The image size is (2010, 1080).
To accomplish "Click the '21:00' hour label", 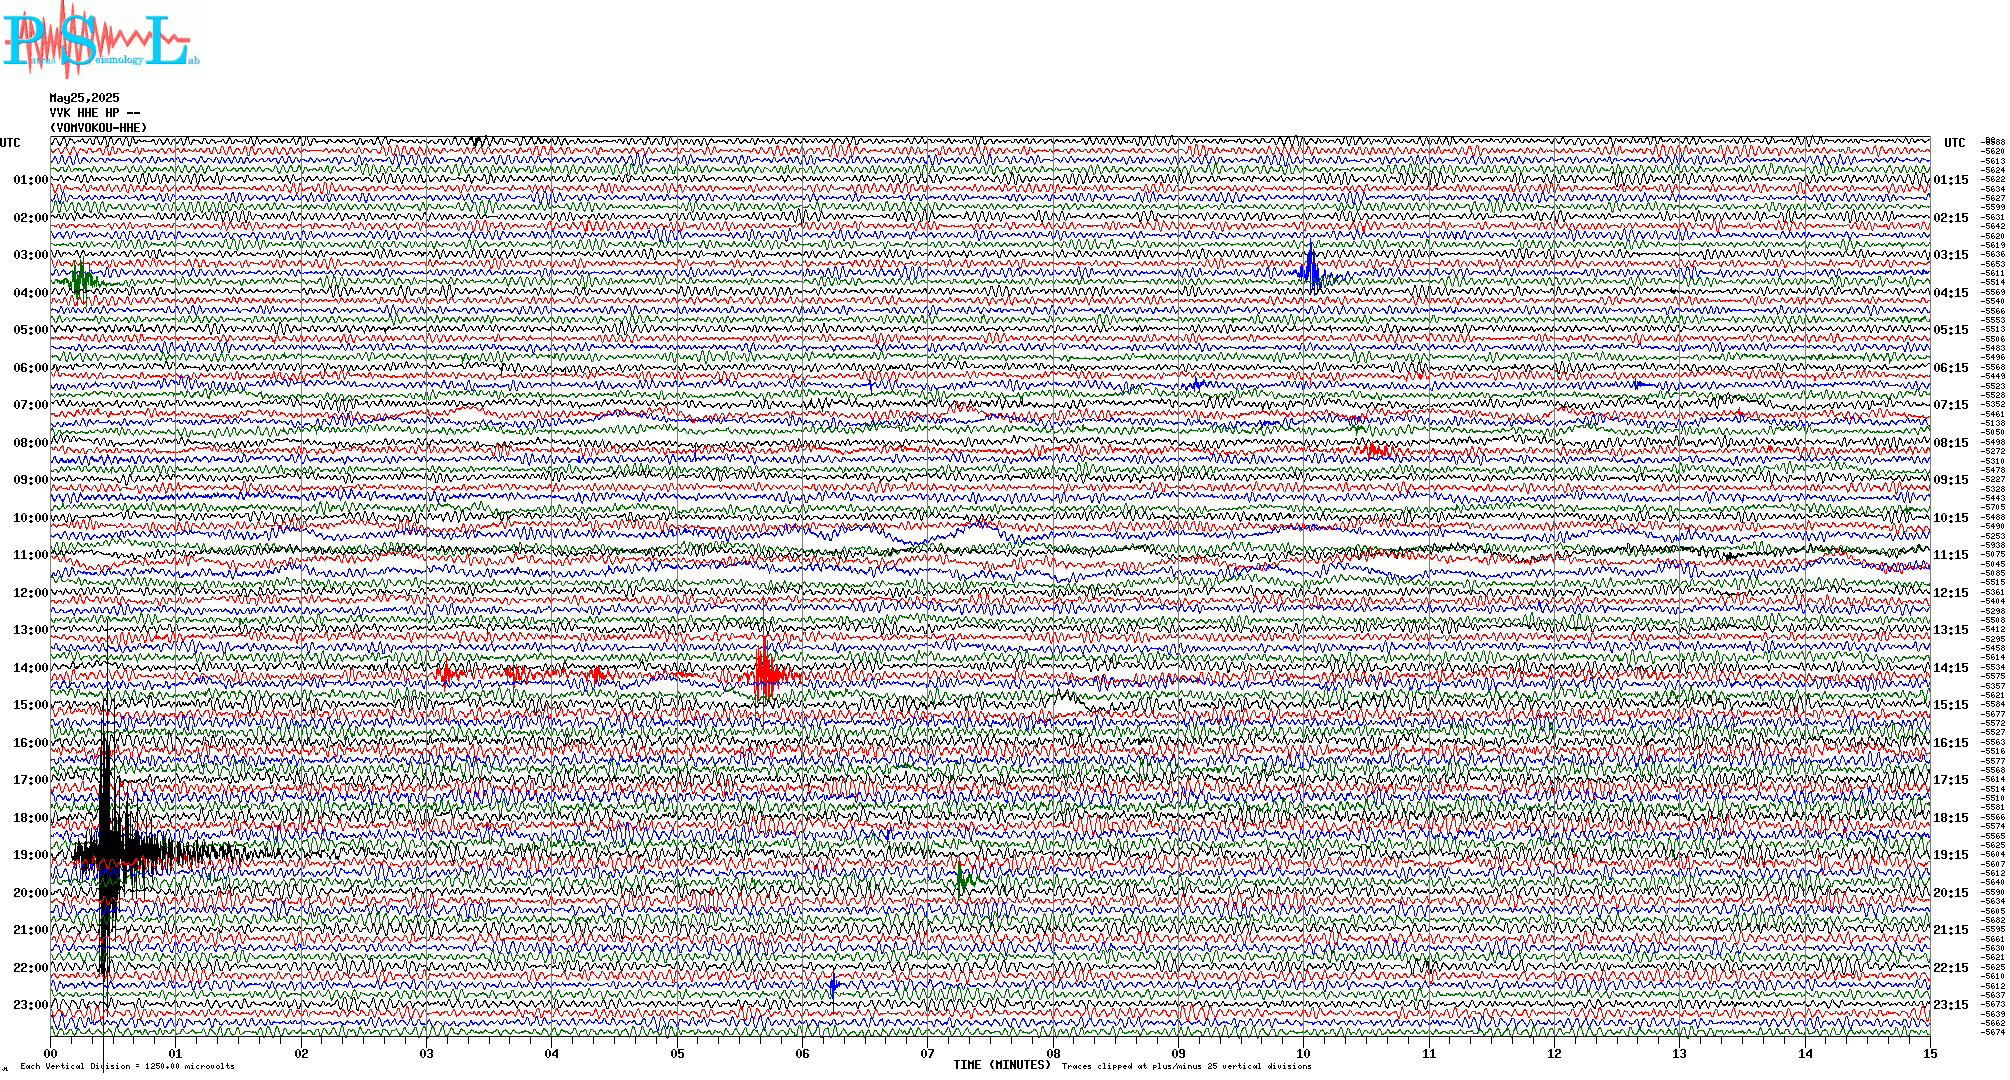I will click(30, 930).
